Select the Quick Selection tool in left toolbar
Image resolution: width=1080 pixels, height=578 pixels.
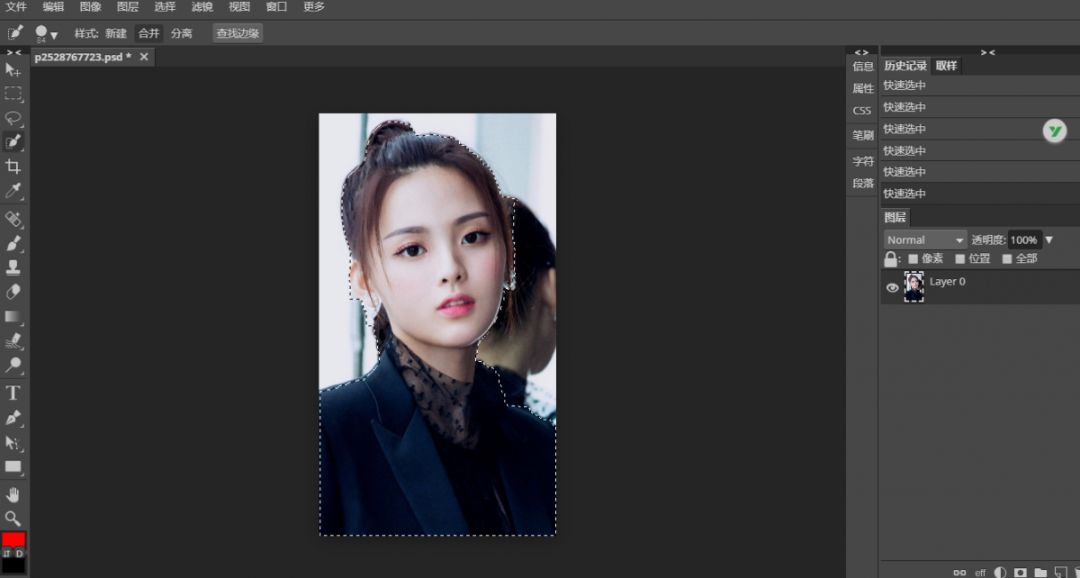pos(13,142)
